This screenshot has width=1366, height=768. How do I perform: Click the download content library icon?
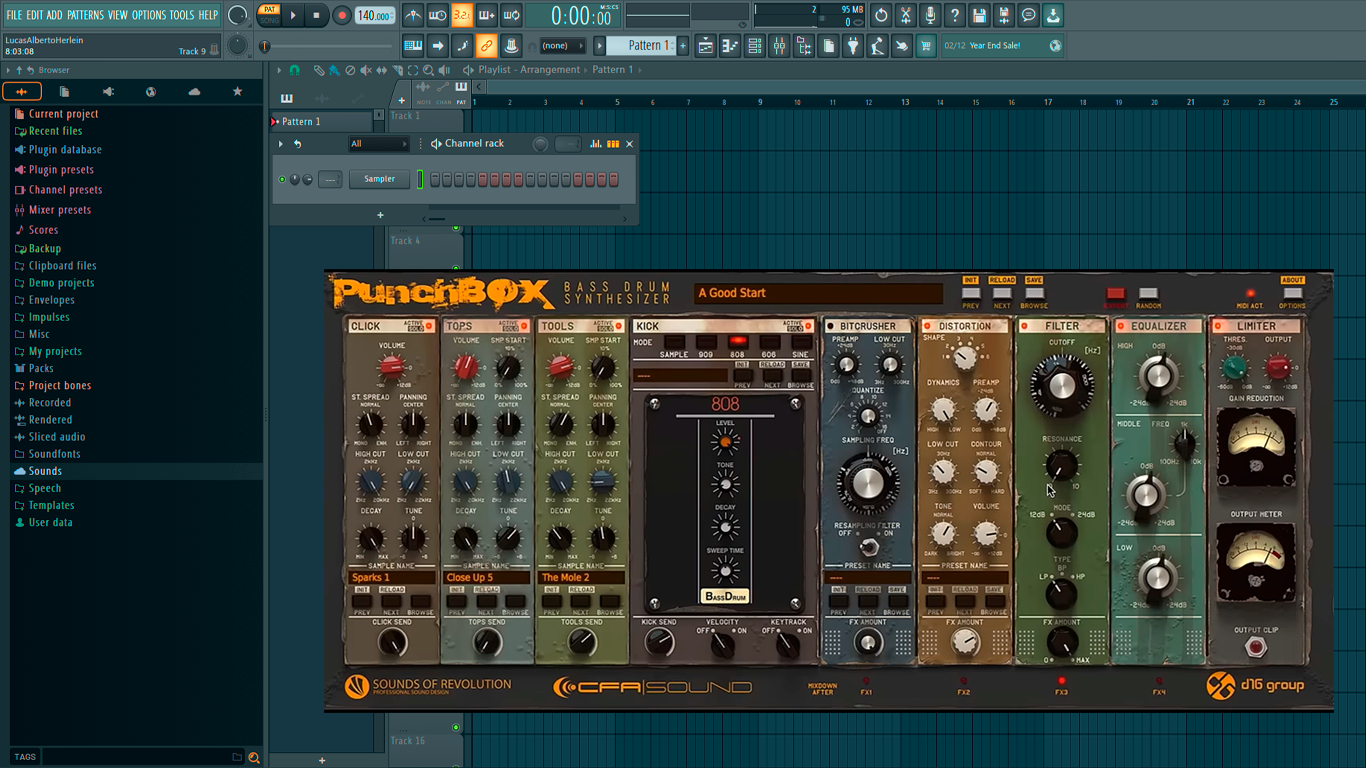[x=1053, y=15]
